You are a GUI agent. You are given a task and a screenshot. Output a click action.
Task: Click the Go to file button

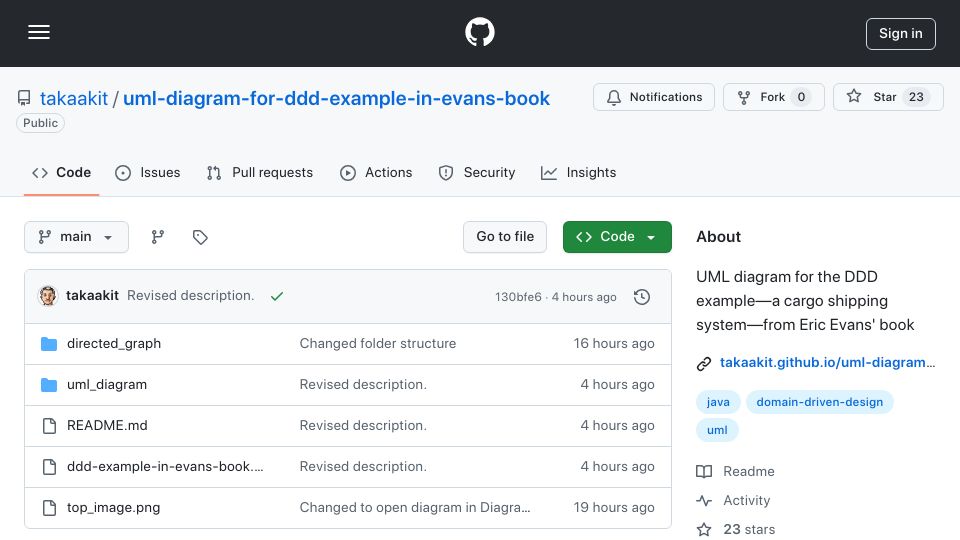point(505,237)
